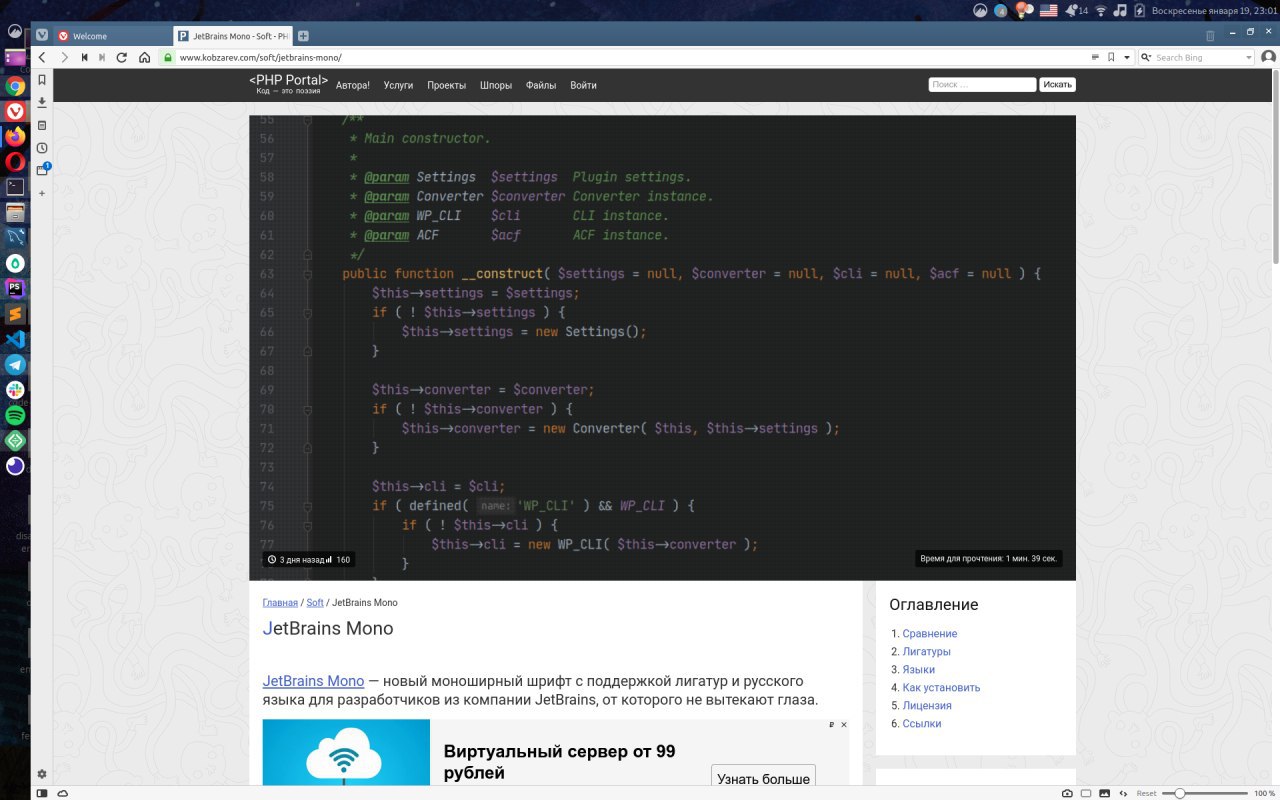Close the ad with X icon

(843, 725)
